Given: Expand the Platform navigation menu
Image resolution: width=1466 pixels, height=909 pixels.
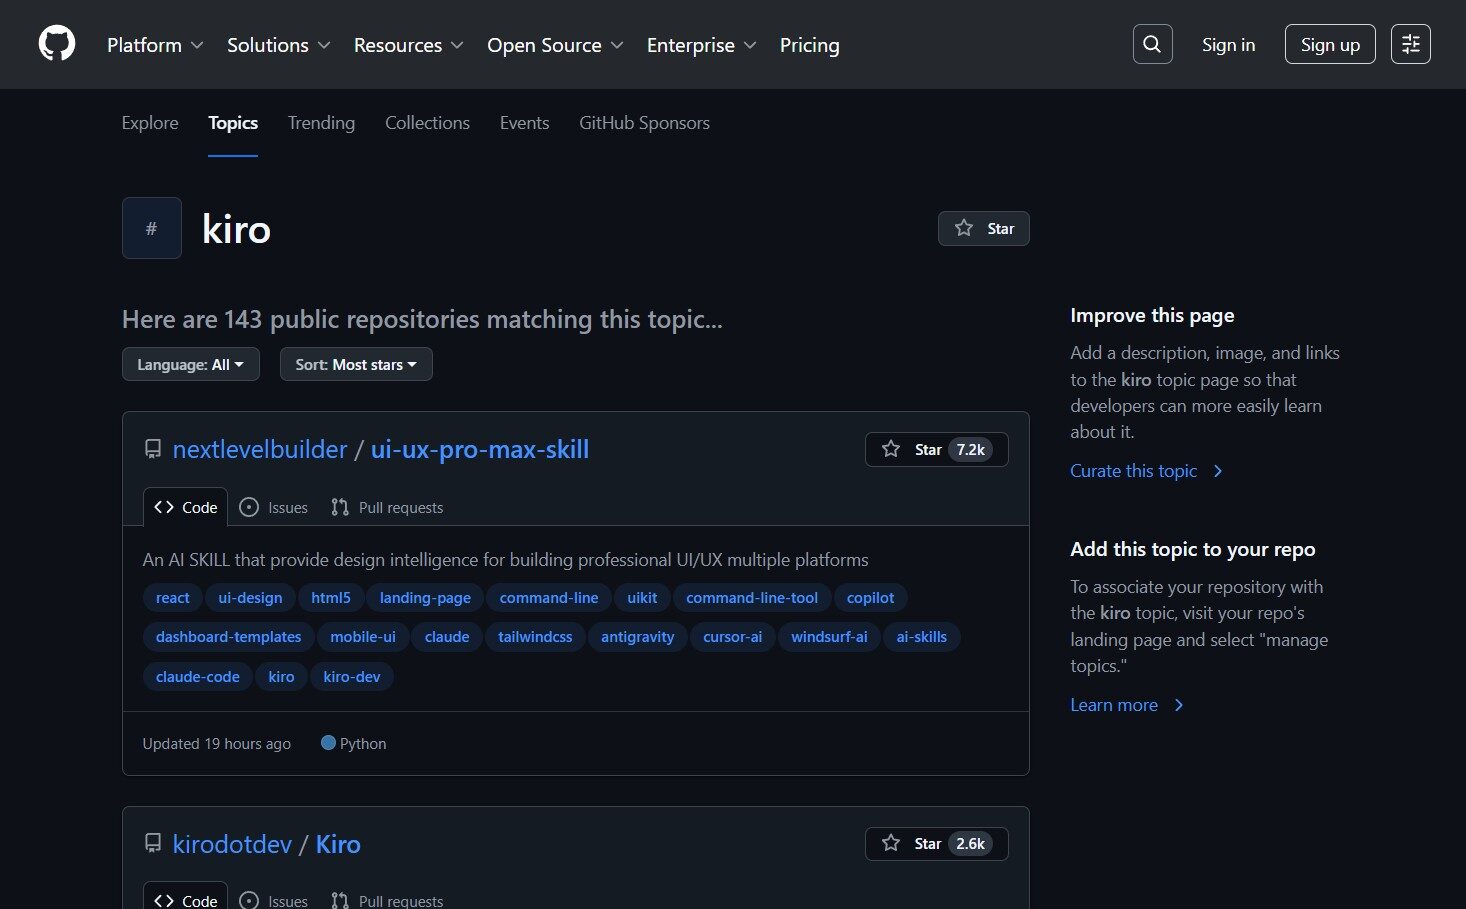Looking at the screenshot, I should click(155, 45).
